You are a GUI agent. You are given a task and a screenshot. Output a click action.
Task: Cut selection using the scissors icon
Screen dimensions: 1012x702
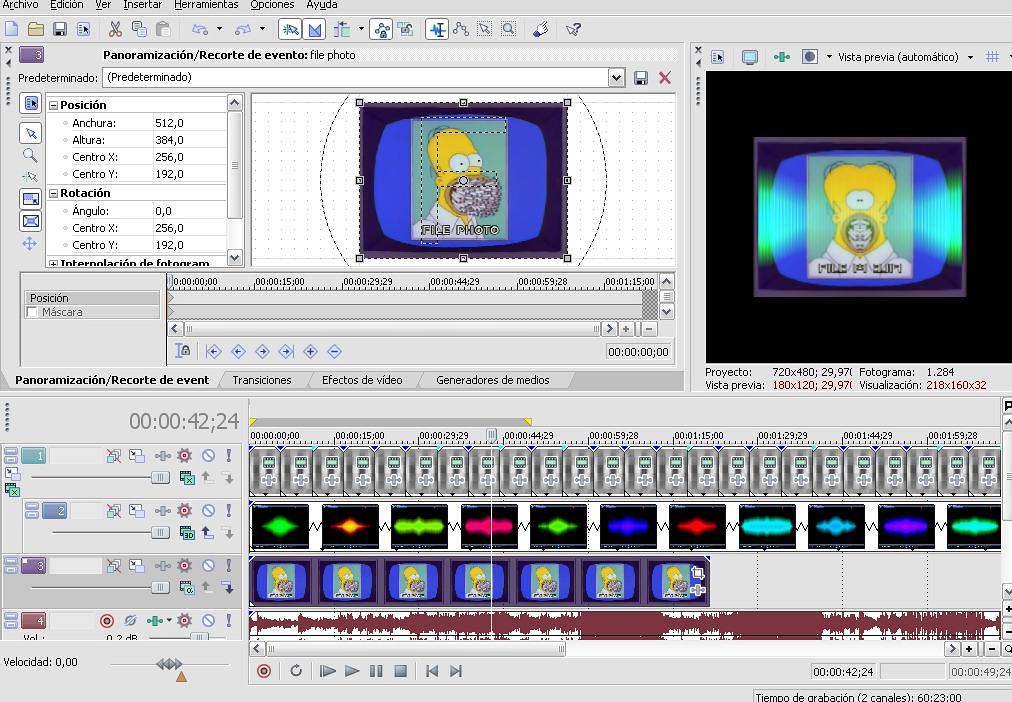tap(115, 29)
